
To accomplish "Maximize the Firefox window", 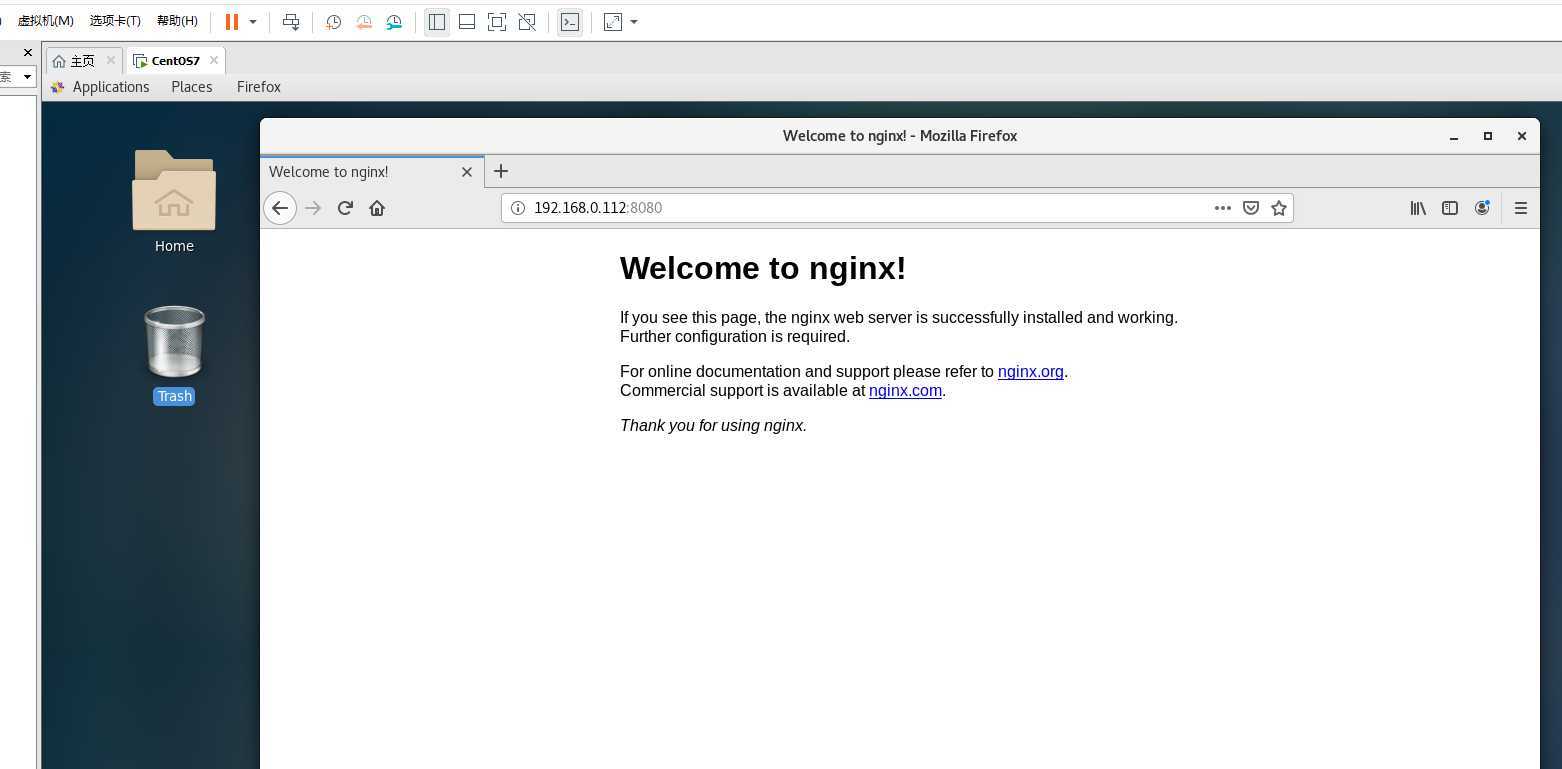I will (x=1488, y=136).
